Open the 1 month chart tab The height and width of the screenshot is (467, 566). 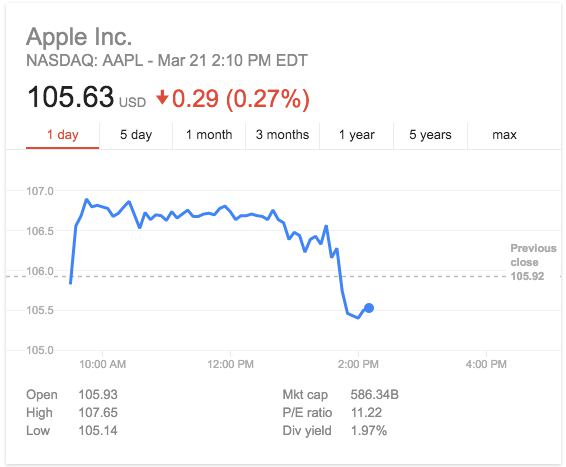(x=209, y=135)
